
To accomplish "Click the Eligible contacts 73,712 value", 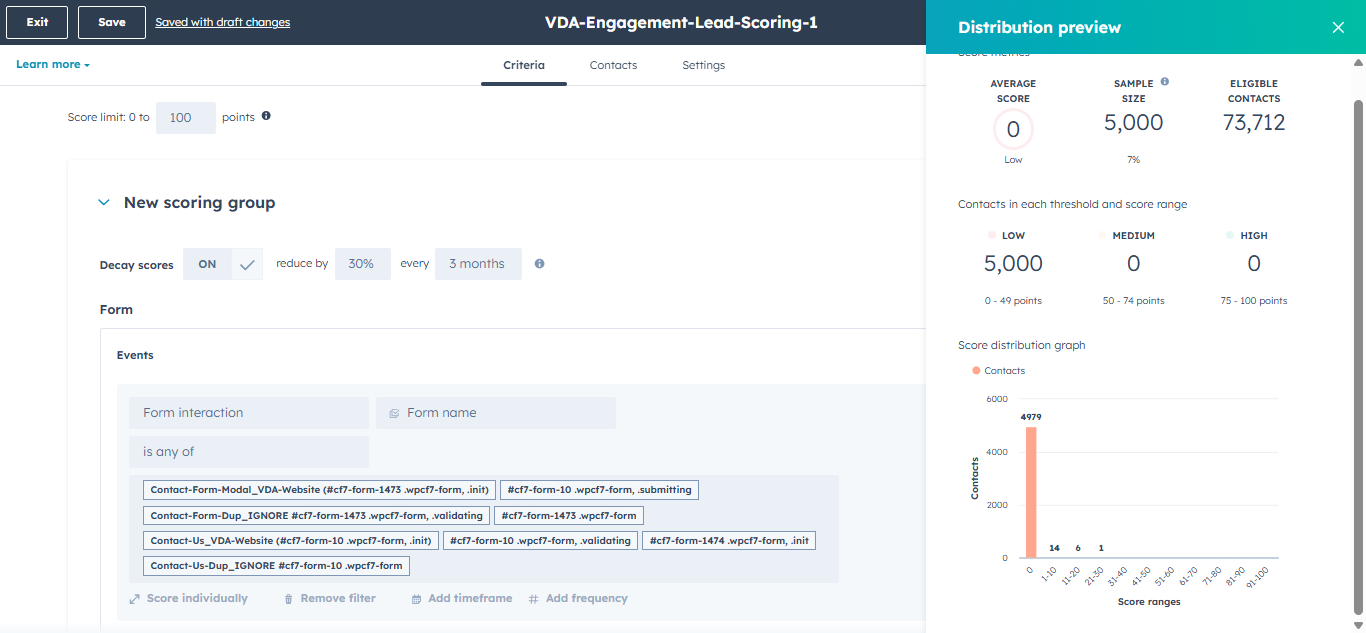I will (x=1254, y=123).
